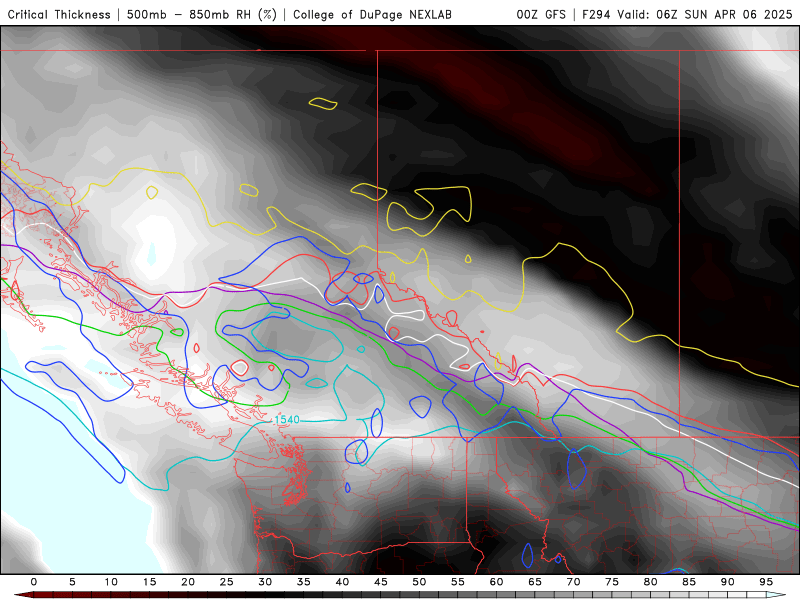Click the "20" value on the color scale
Image resolution: width=800 pixels, height=600 pixels.
point(188,582)
